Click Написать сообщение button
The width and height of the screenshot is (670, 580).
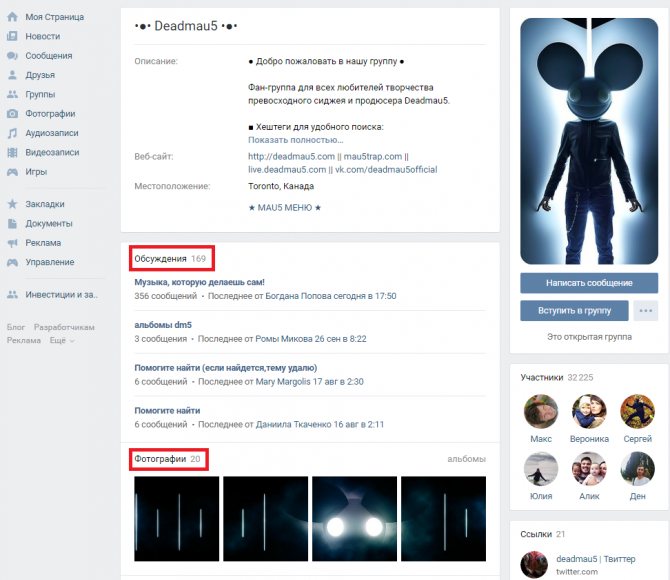[589, 283]
